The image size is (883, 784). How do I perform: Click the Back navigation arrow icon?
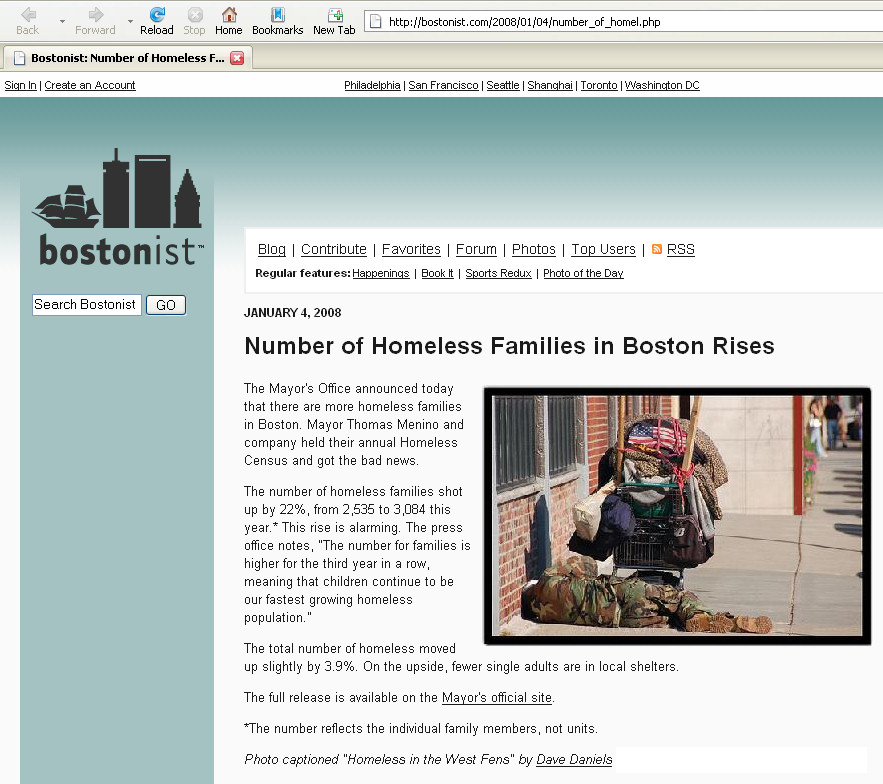[x=28, y=15]
